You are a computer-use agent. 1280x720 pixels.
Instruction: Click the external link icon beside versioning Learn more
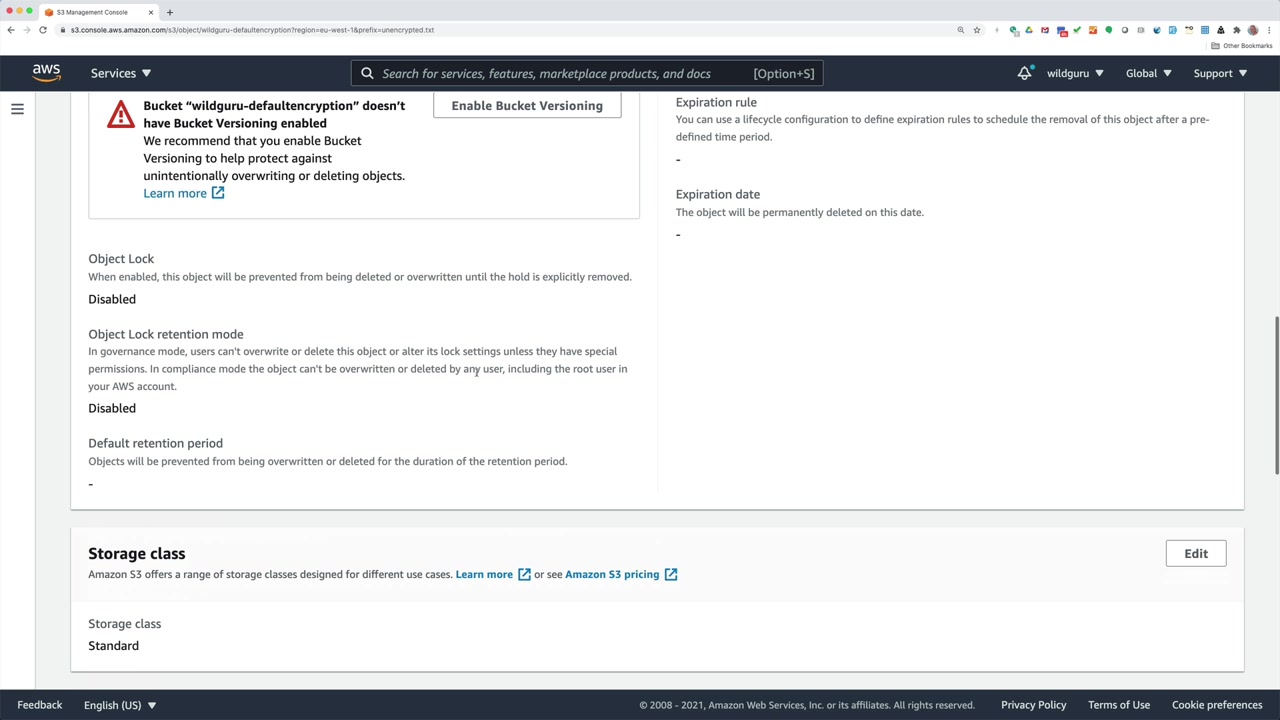pos(218,193)
